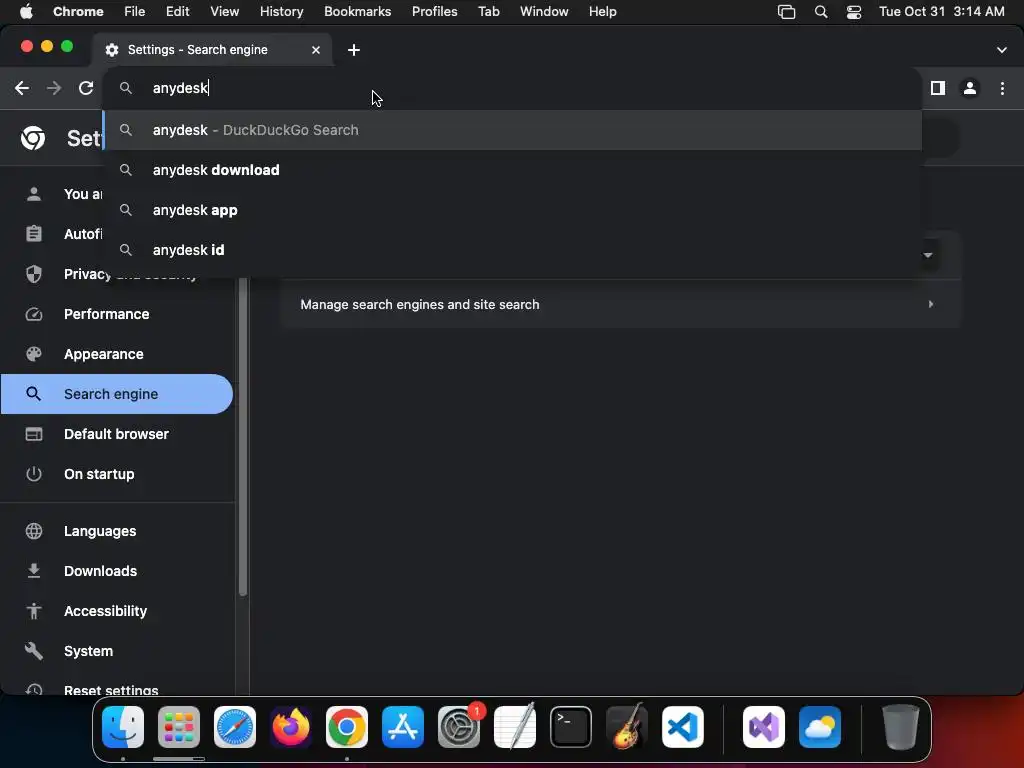Open Downloads settings section
Screen dimensions: 1024x768
[x=117, y=571]
